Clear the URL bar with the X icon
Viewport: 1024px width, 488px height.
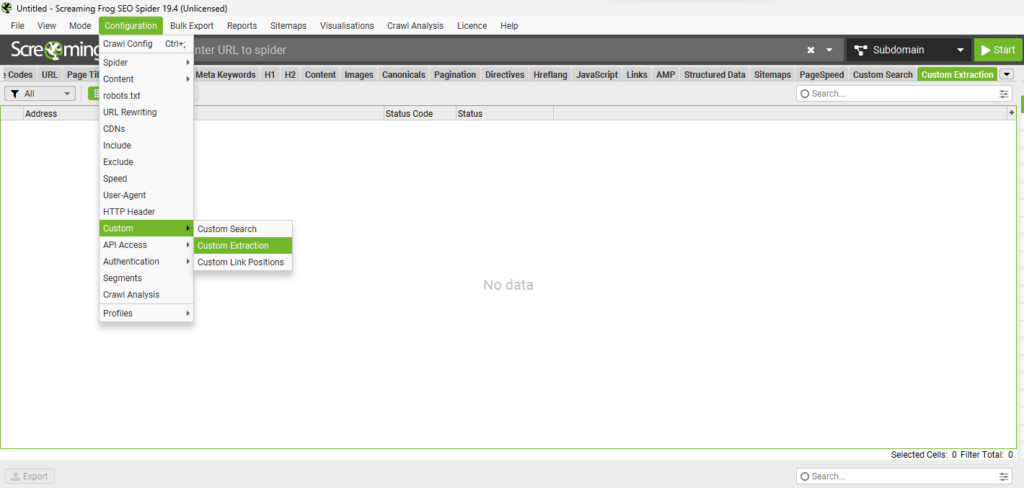point(810,50)
